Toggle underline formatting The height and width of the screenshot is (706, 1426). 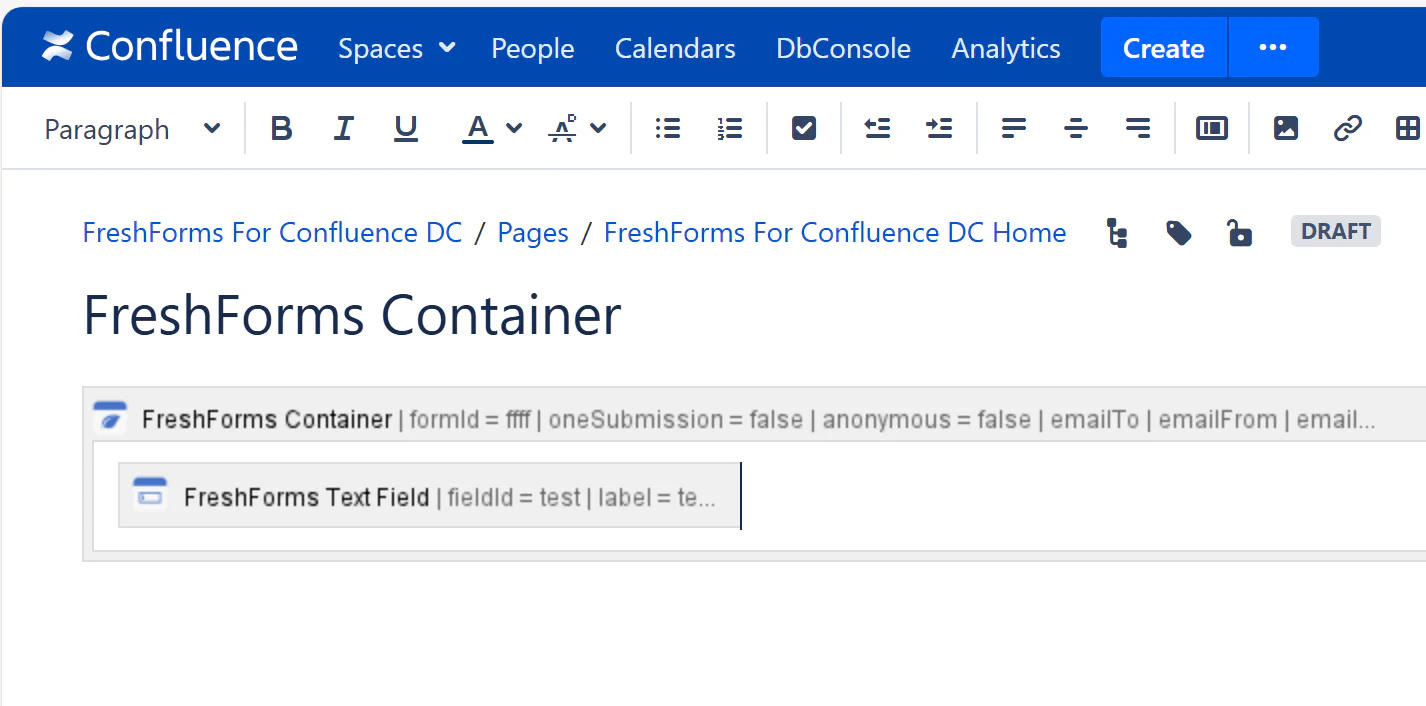coord(405,128)
